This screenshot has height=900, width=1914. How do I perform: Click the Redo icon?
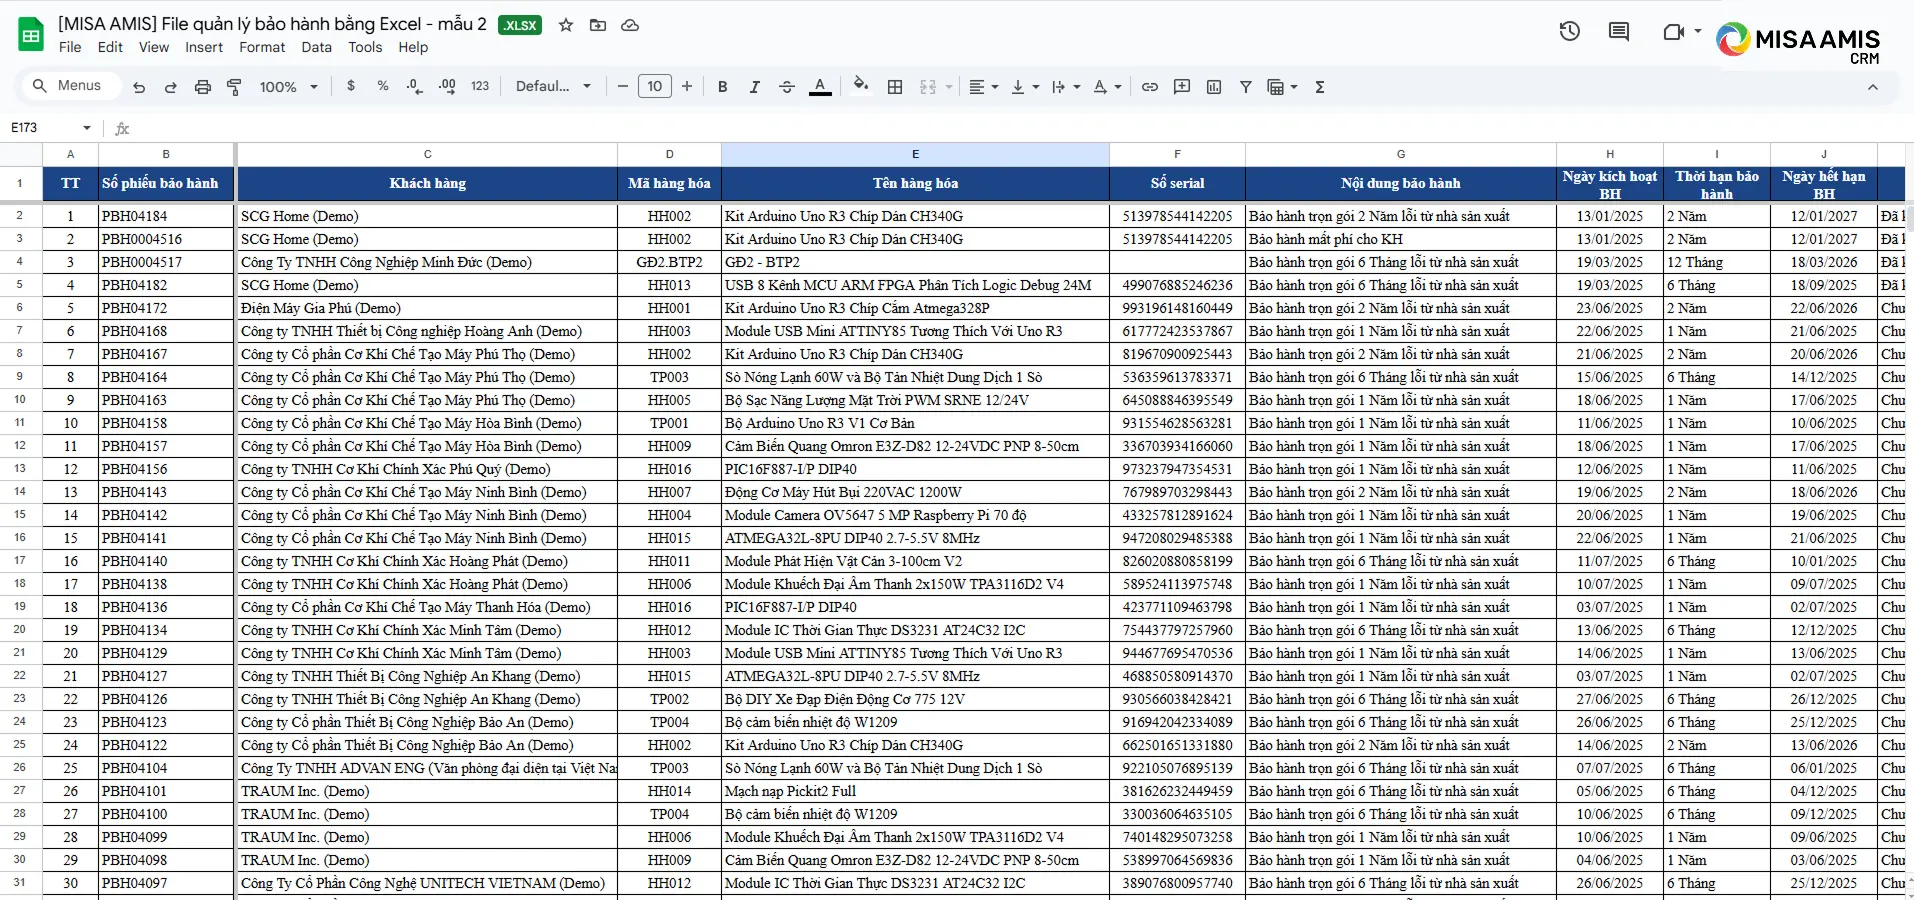(171, 87)
